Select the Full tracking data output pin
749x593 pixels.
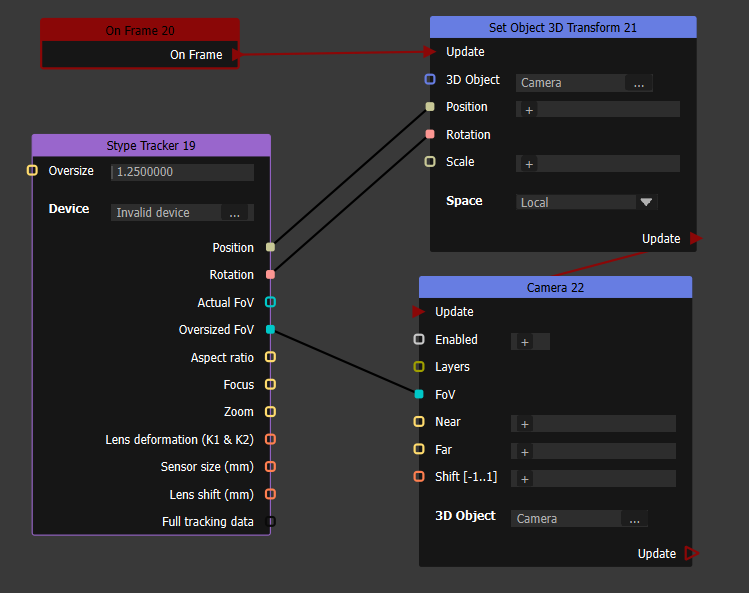pos(270,521)
